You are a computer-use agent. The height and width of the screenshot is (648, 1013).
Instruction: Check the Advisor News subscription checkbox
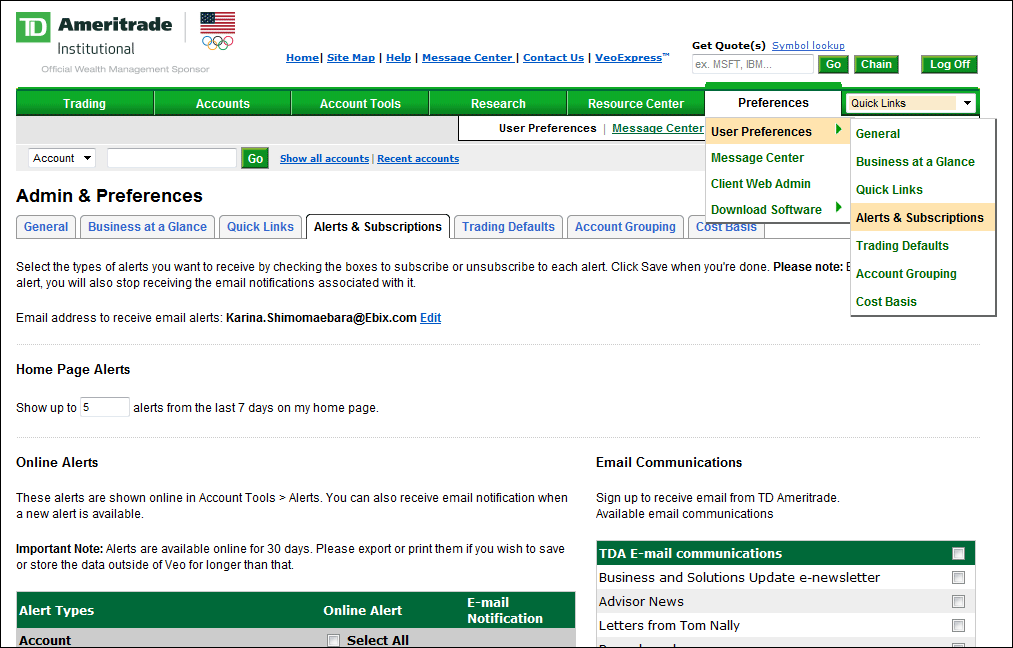coord(958,601)
